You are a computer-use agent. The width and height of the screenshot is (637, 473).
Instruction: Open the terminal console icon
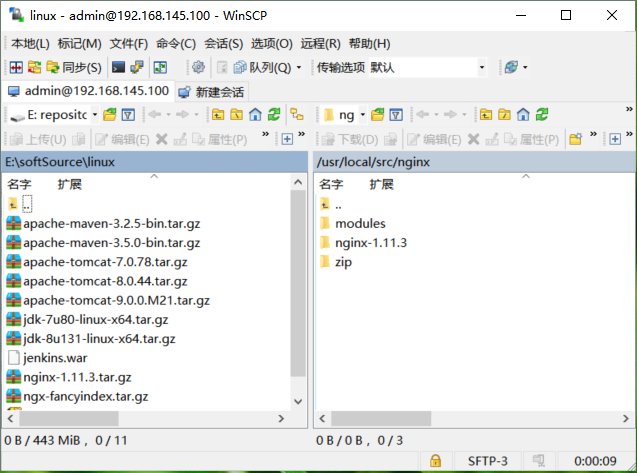point(118,67)
